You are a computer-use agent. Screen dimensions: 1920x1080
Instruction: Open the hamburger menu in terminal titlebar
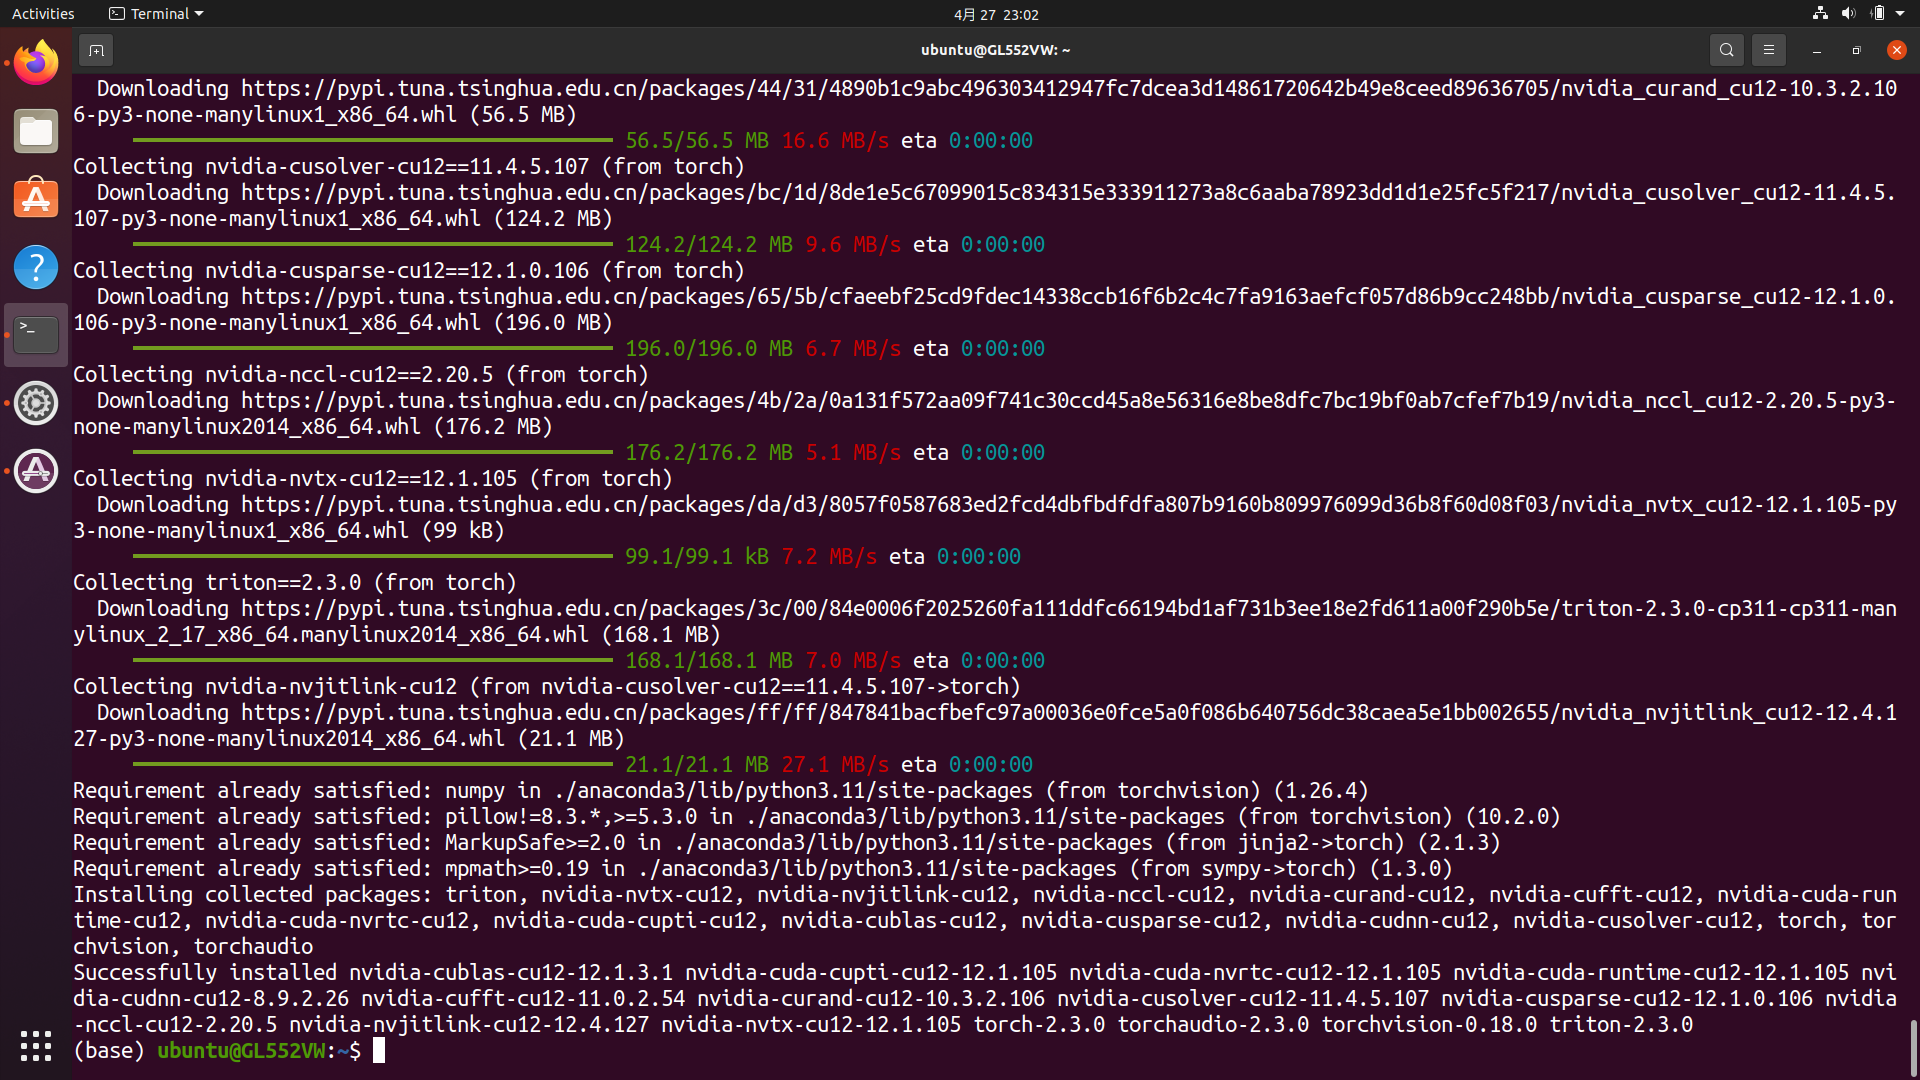[1768, 49]
